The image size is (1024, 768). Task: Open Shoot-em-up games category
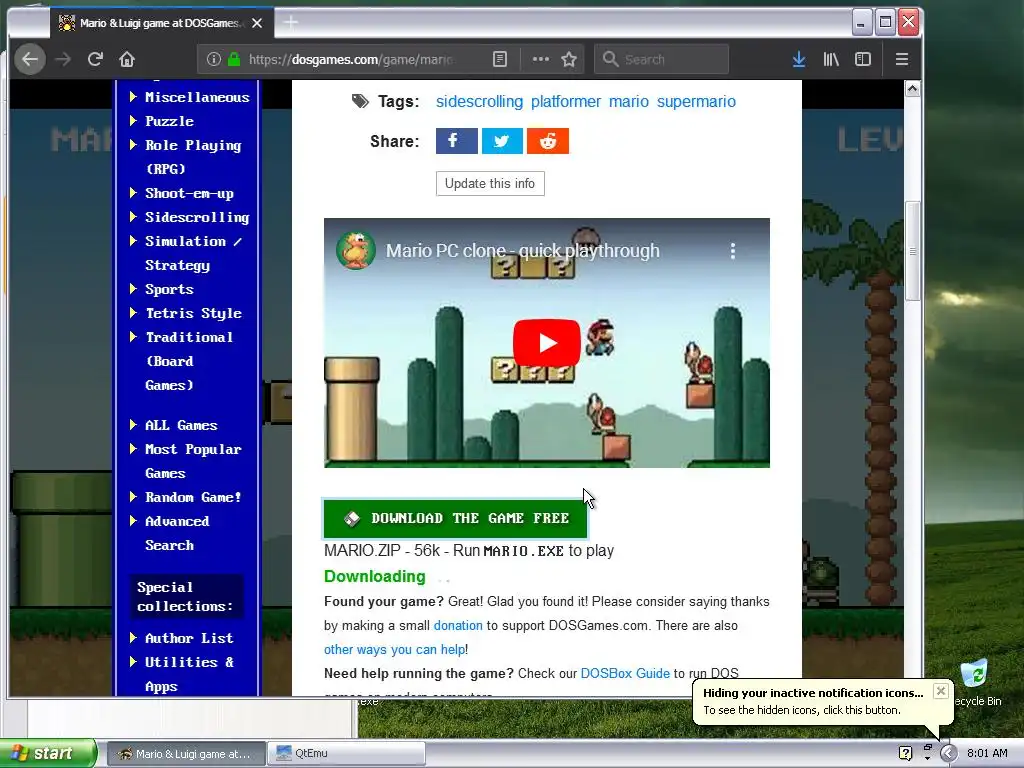pyautogui.click(x=189, y=193)
